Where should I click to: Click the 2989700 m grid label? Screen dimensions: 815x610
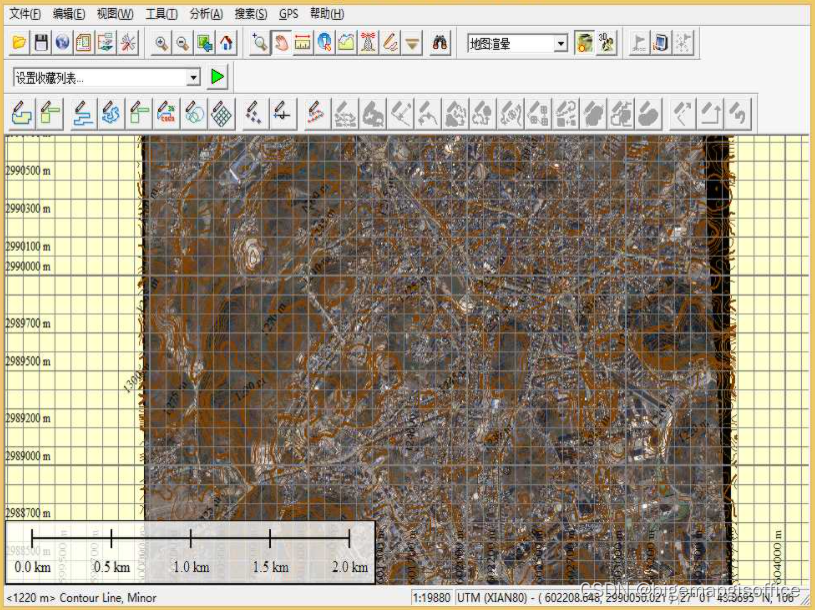pos(28,323)
